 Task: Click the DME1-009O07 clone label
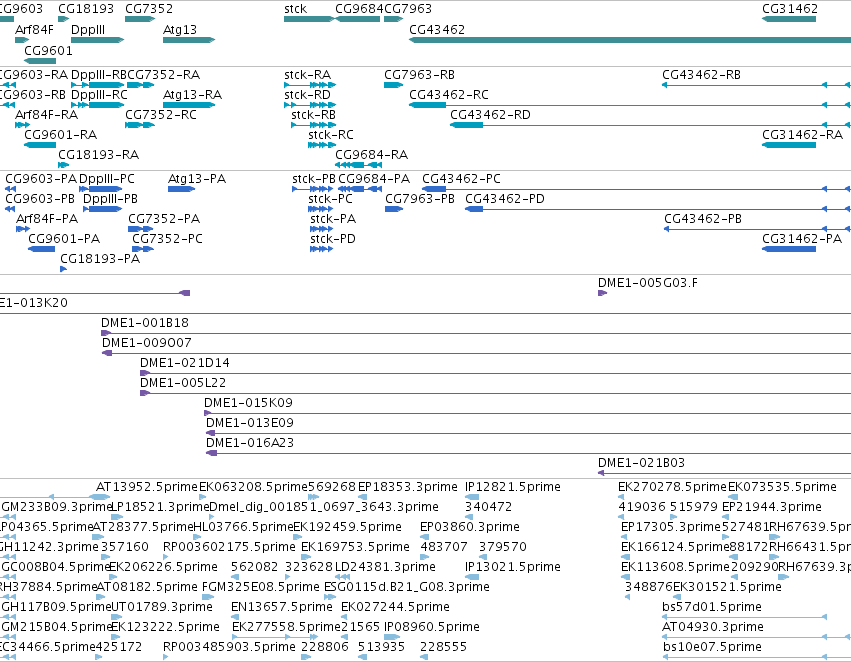[147, 343]
